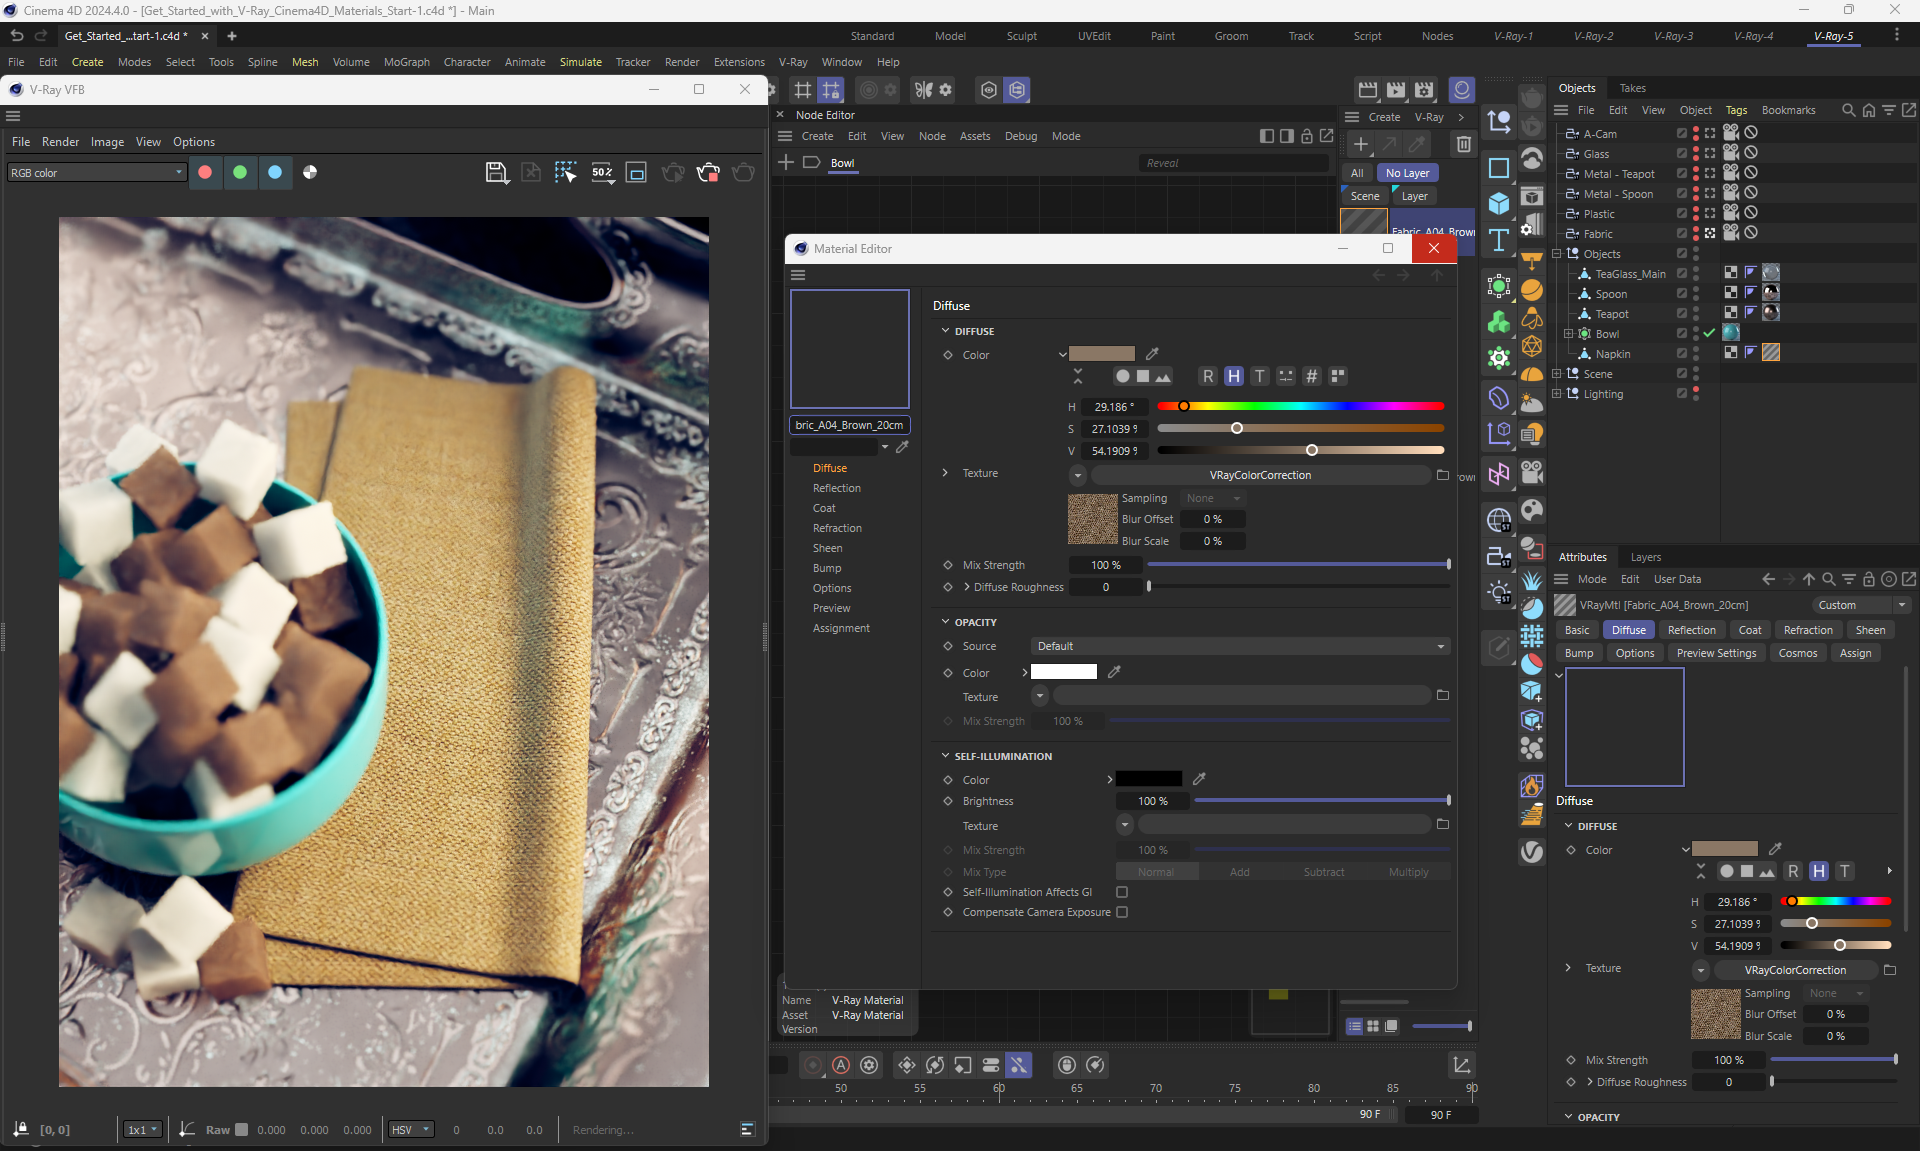Select Teapot object in the object tree
This screenshot has height=1151, width=1920.
click(1611, 314)
